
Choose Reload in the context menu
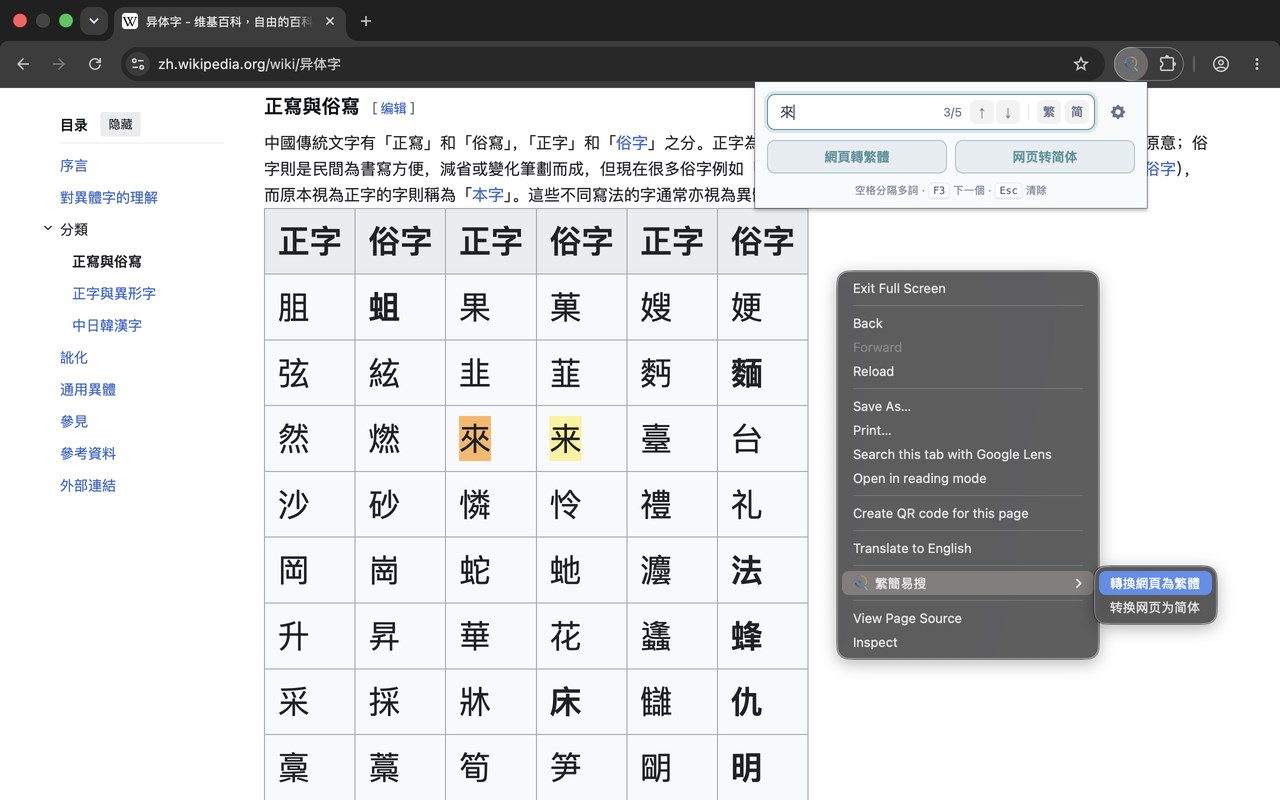click(x=968, y=371)
